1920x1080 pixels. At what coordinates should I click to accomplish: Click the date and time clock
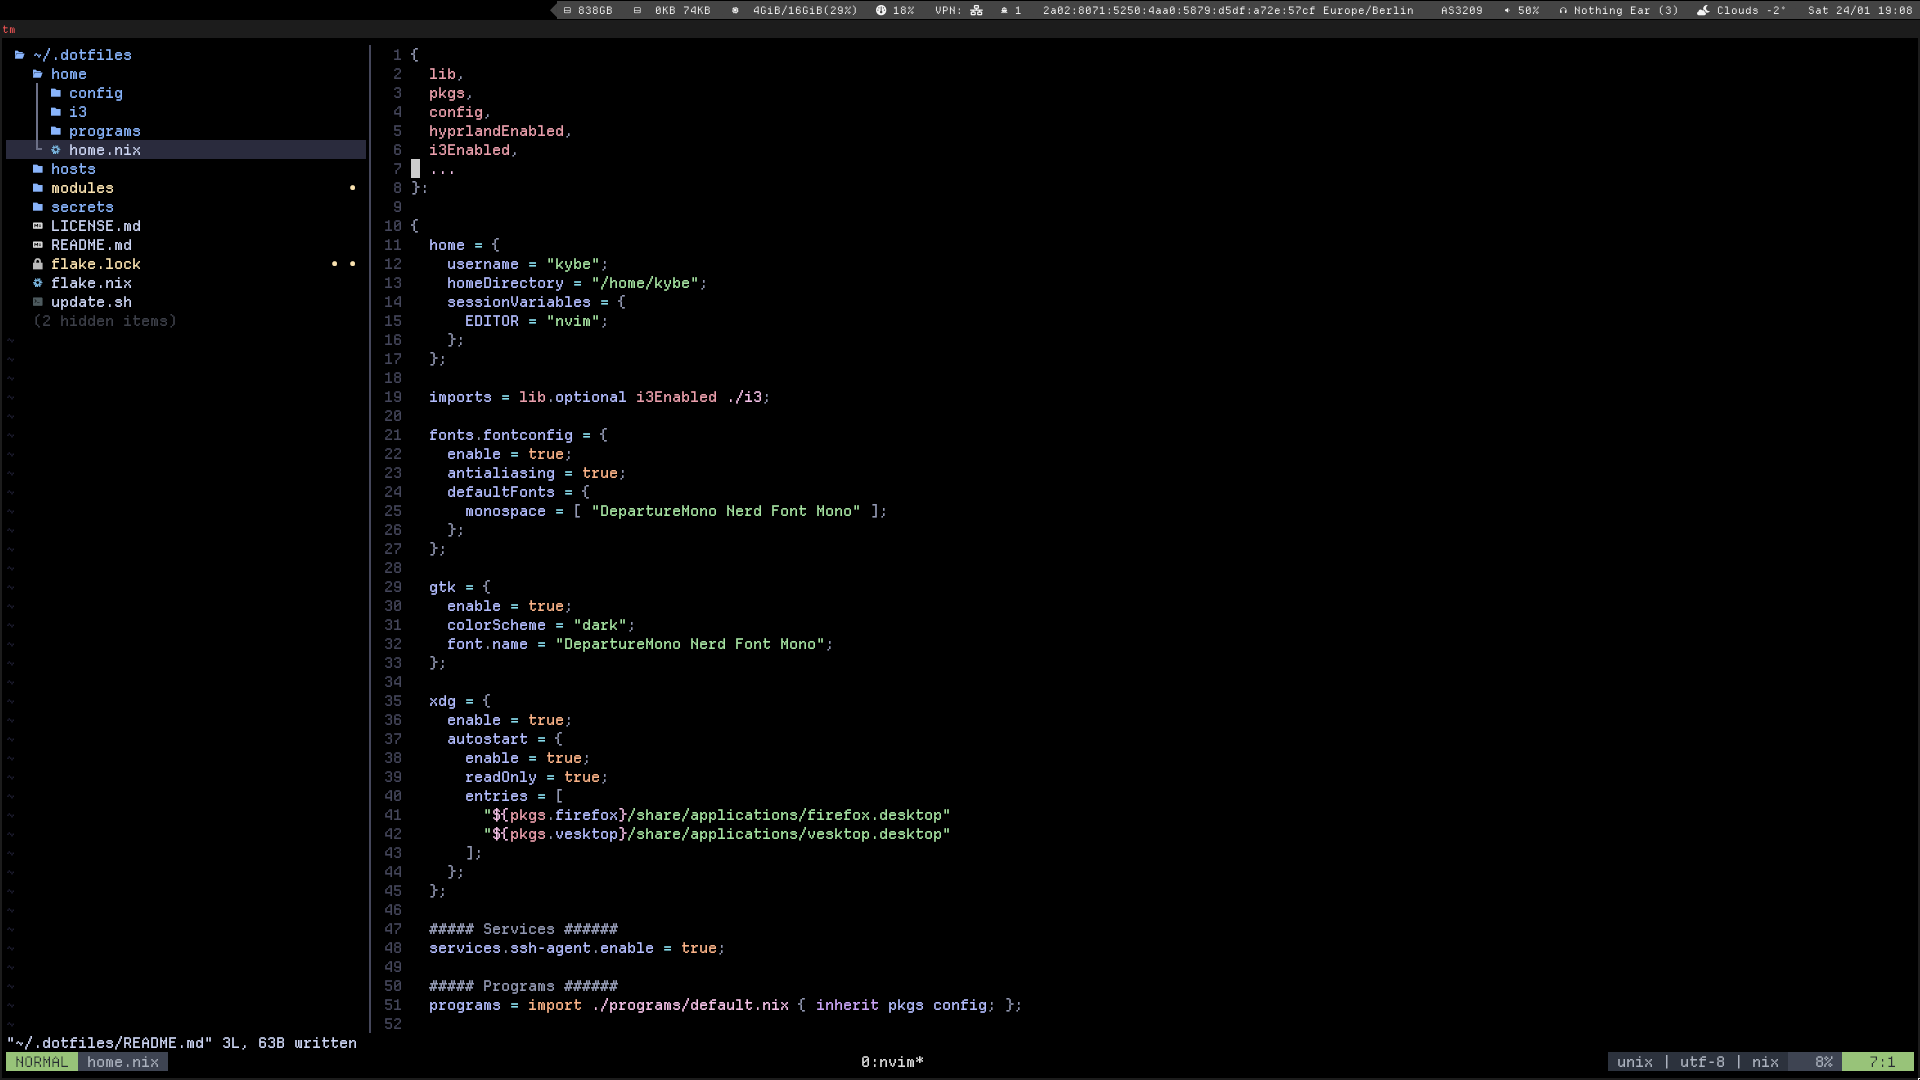[1859, 10]
